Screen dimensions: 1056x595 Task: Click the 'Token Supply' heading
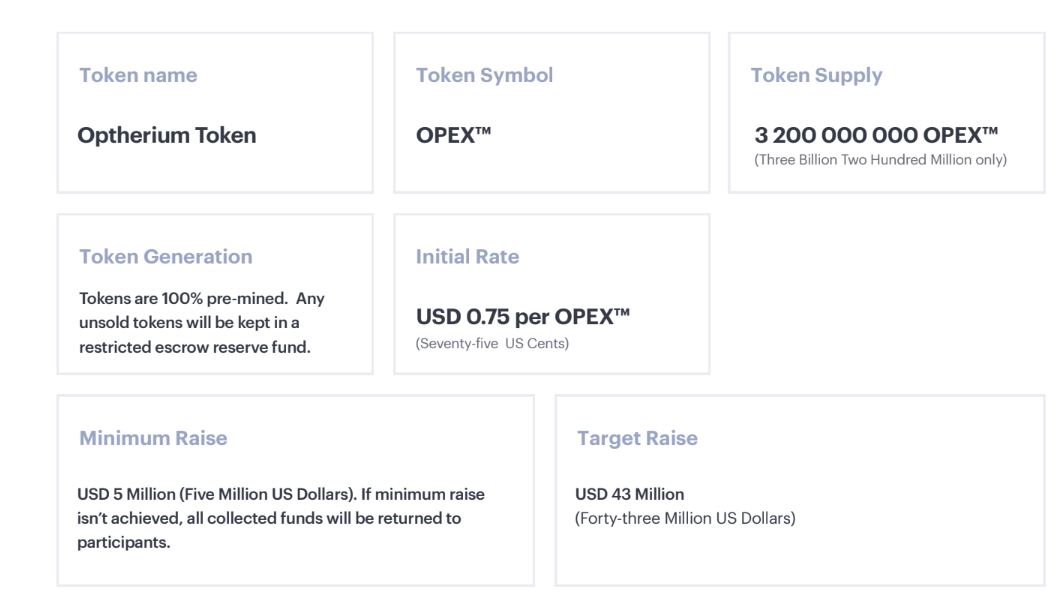(816, 75)
